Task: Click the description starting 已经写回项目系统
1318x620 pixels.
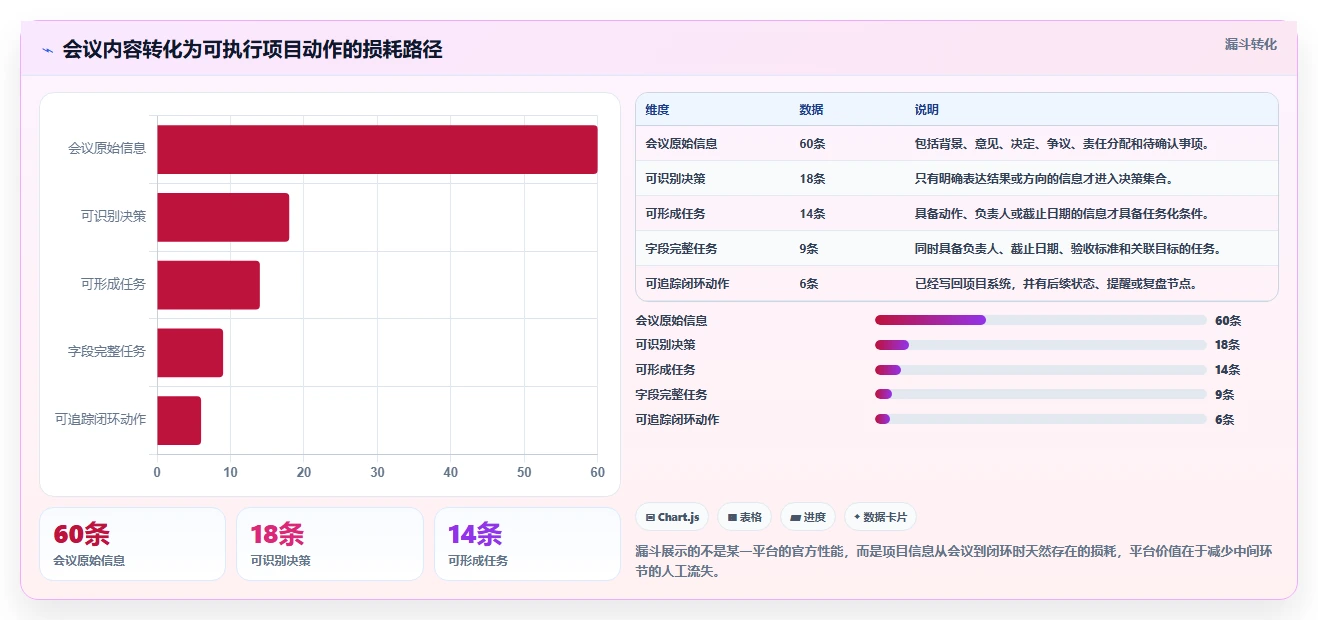Action: [x=1056, y=284]
